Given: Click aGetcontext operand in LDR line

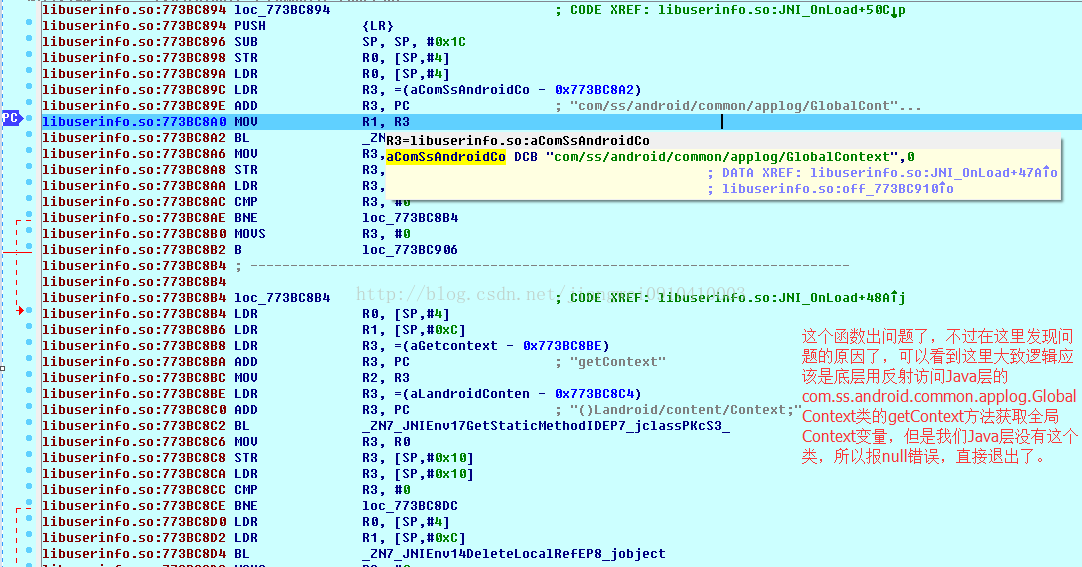Looking at the screenshot, I should pyautogui.click(x=453, y=346).
